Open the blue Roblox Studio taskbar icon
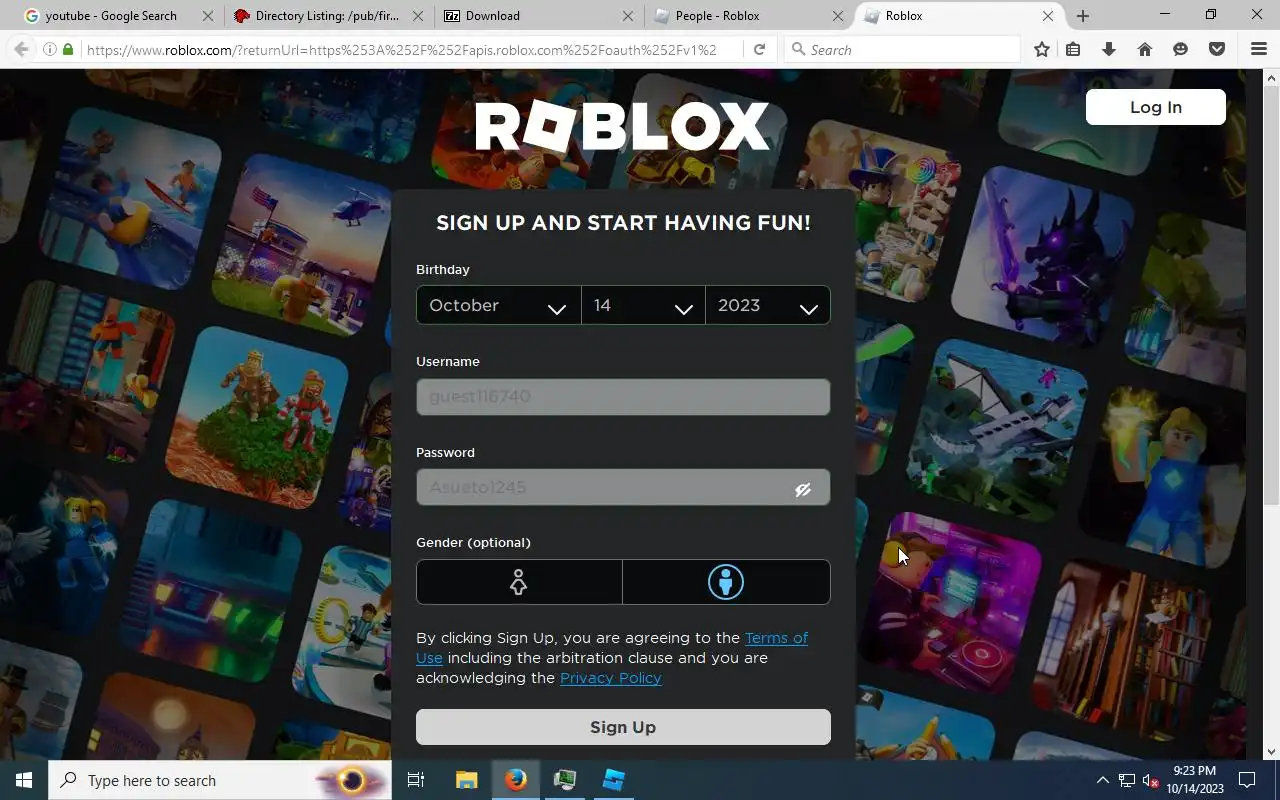Image resolution: width=1280 pixels, height=800 pixels. click(613, 780)
